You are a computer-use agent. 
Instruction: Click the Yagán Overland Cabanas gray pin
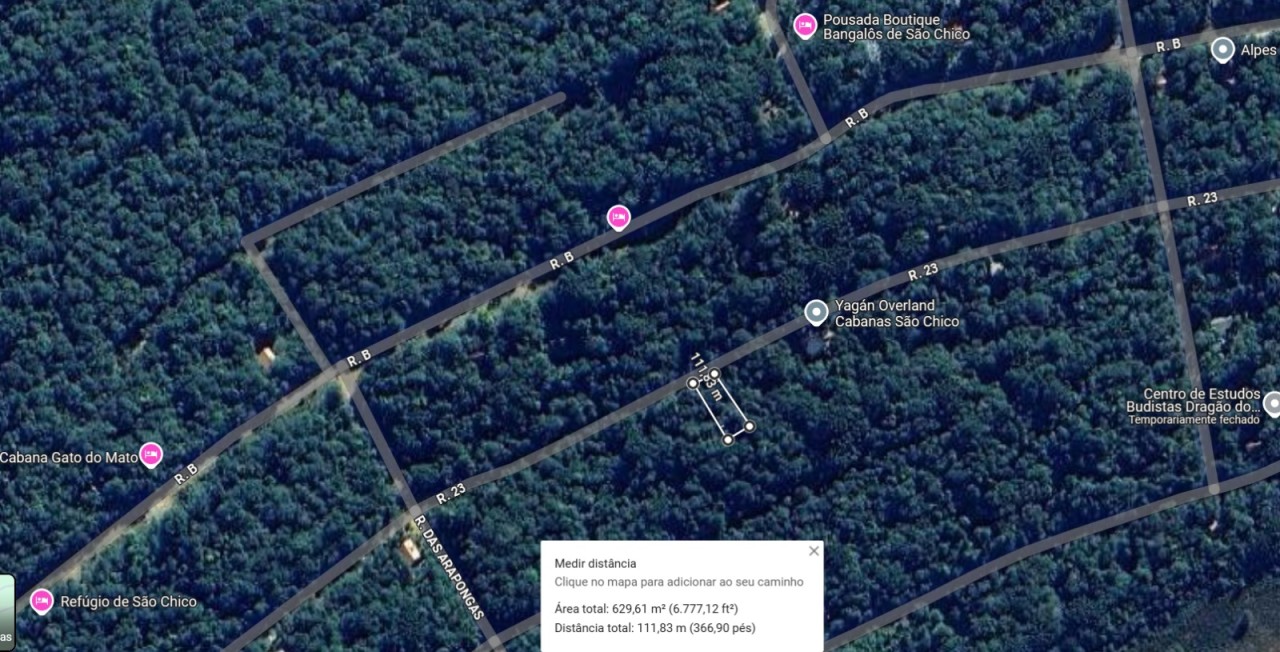tap(817, 313)
